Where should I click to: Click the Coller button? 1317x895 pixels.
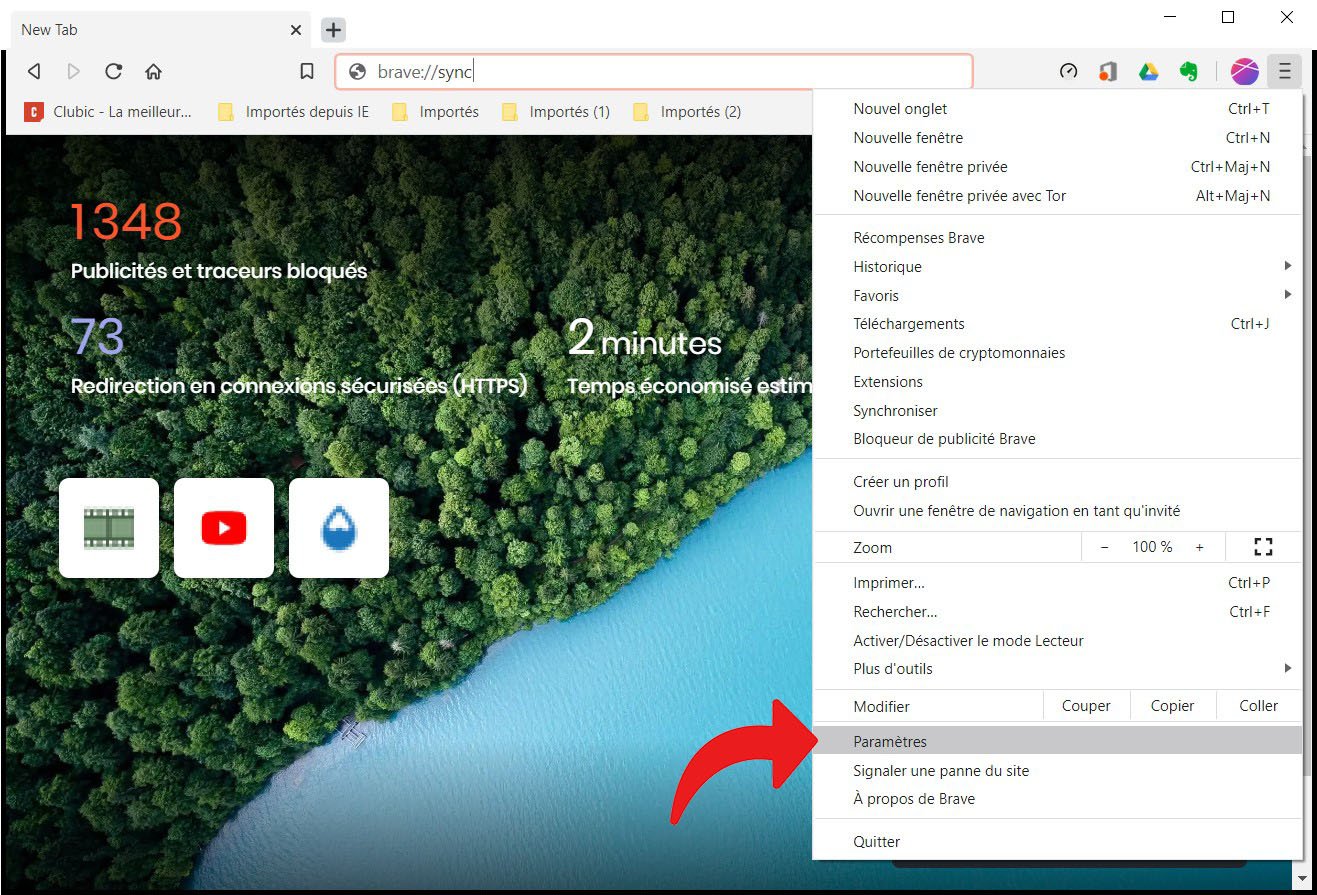click(x=1258, y=705)
